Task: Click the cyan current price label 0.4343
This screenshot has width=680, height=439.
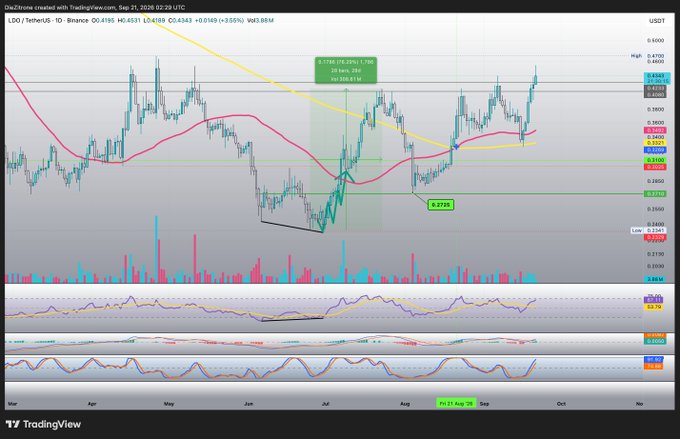Action: 657,78
